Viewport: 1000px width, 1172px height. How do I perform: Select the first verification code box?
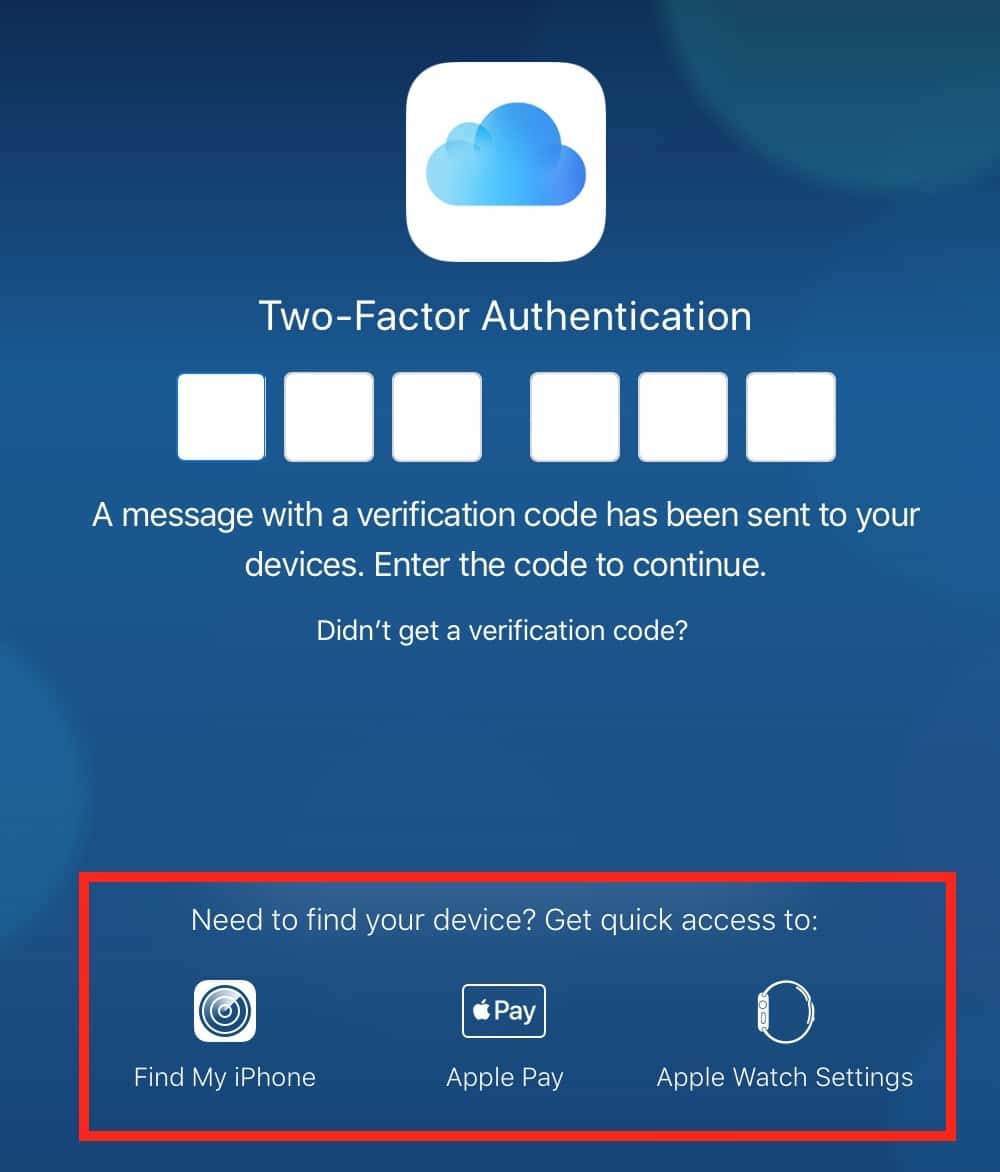click(221, 417)
